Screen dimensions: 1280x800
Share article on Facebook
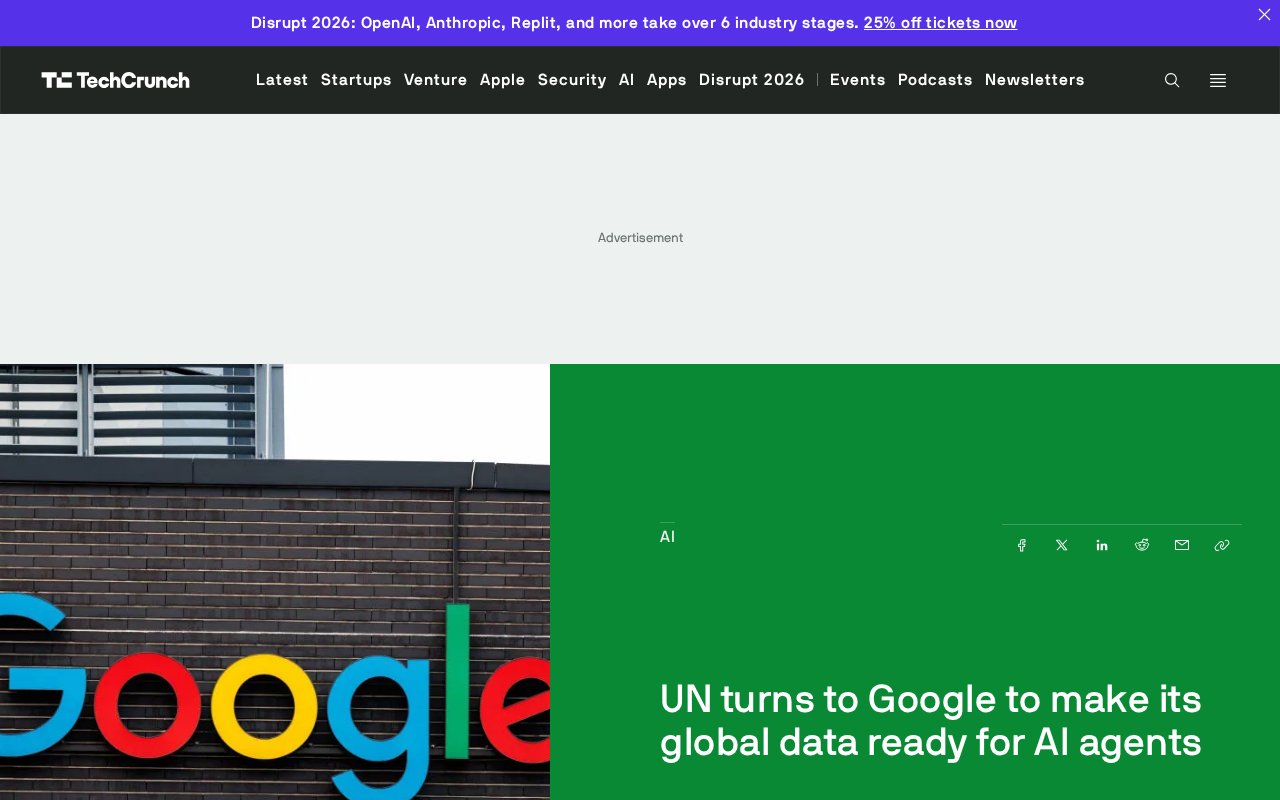[x=1022, y=545]
